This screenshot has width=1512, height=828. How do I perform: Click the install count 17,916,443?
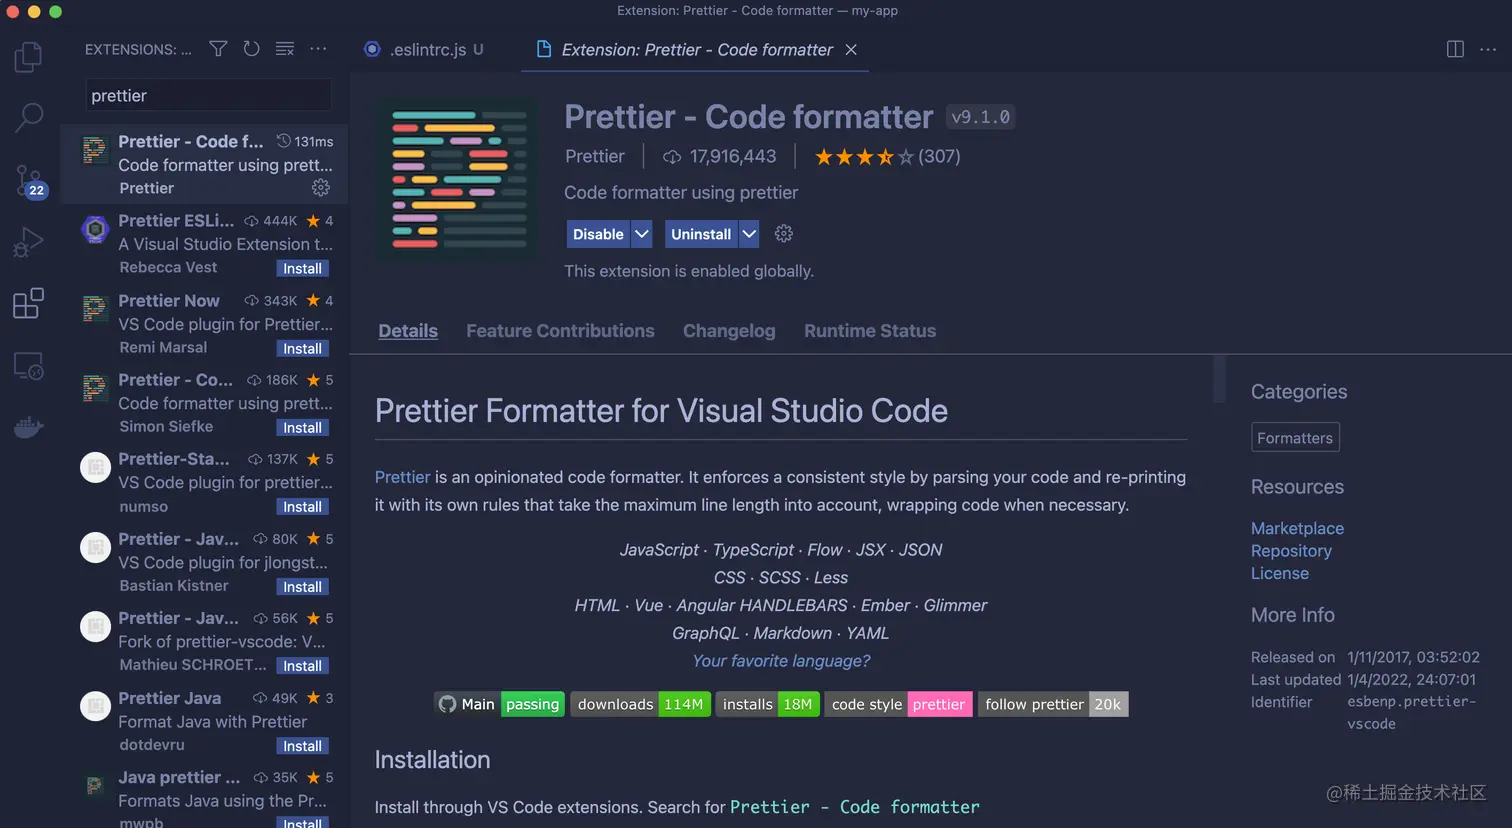pyautogui.click(x=720, y=156)
